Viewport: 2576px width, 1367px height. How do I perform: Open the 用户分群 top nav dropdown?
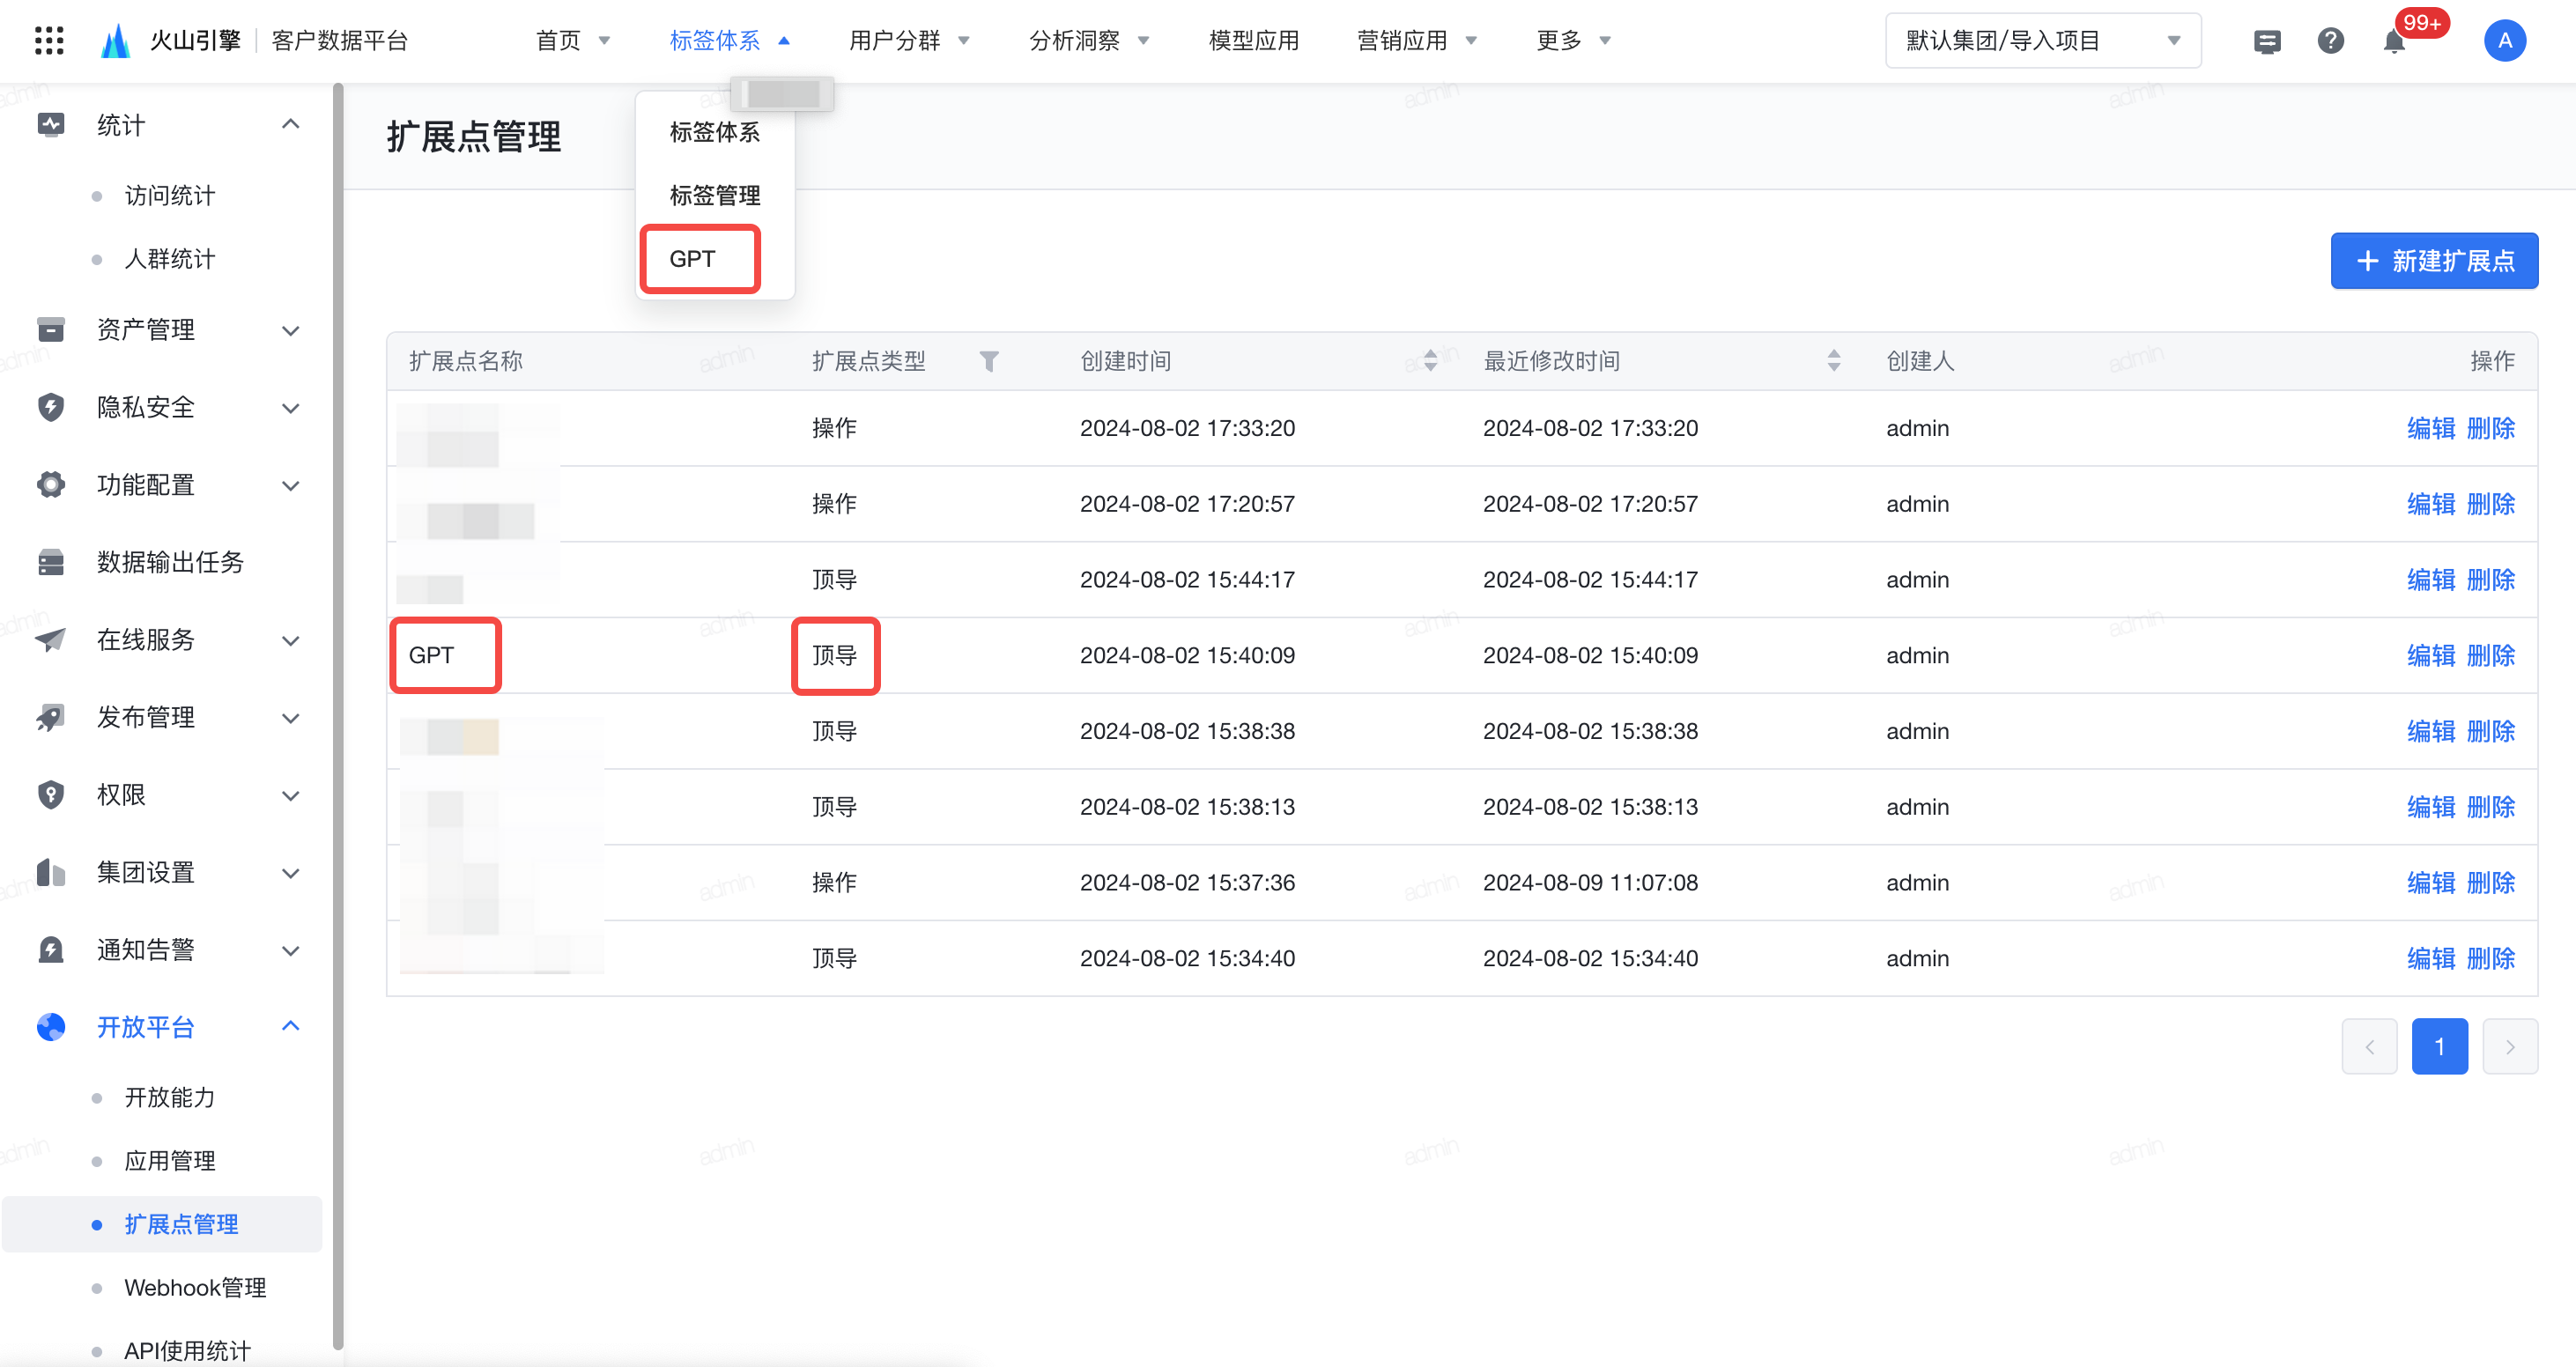tap(909, 41)
